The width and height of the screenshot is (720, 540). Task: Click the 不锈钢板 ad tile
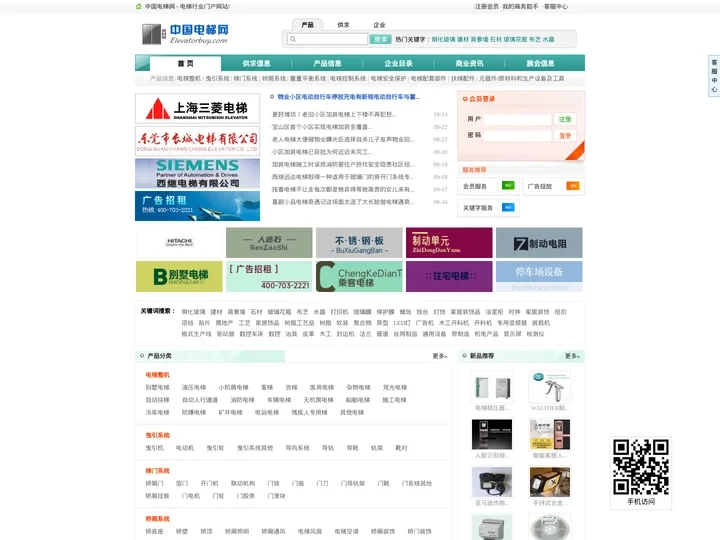point(359,242)
